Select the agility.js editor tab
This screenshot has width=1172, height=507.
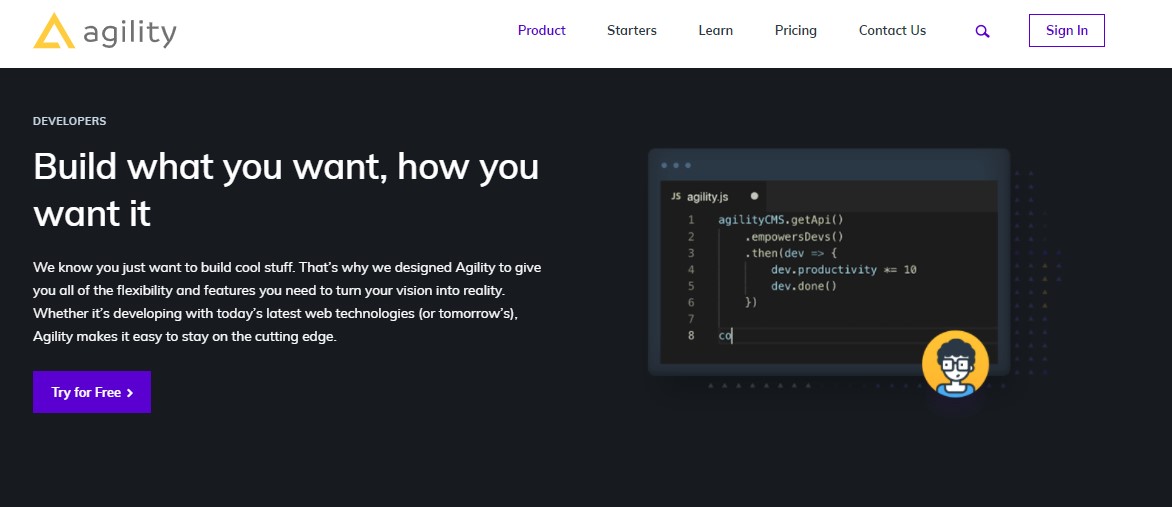714,196
